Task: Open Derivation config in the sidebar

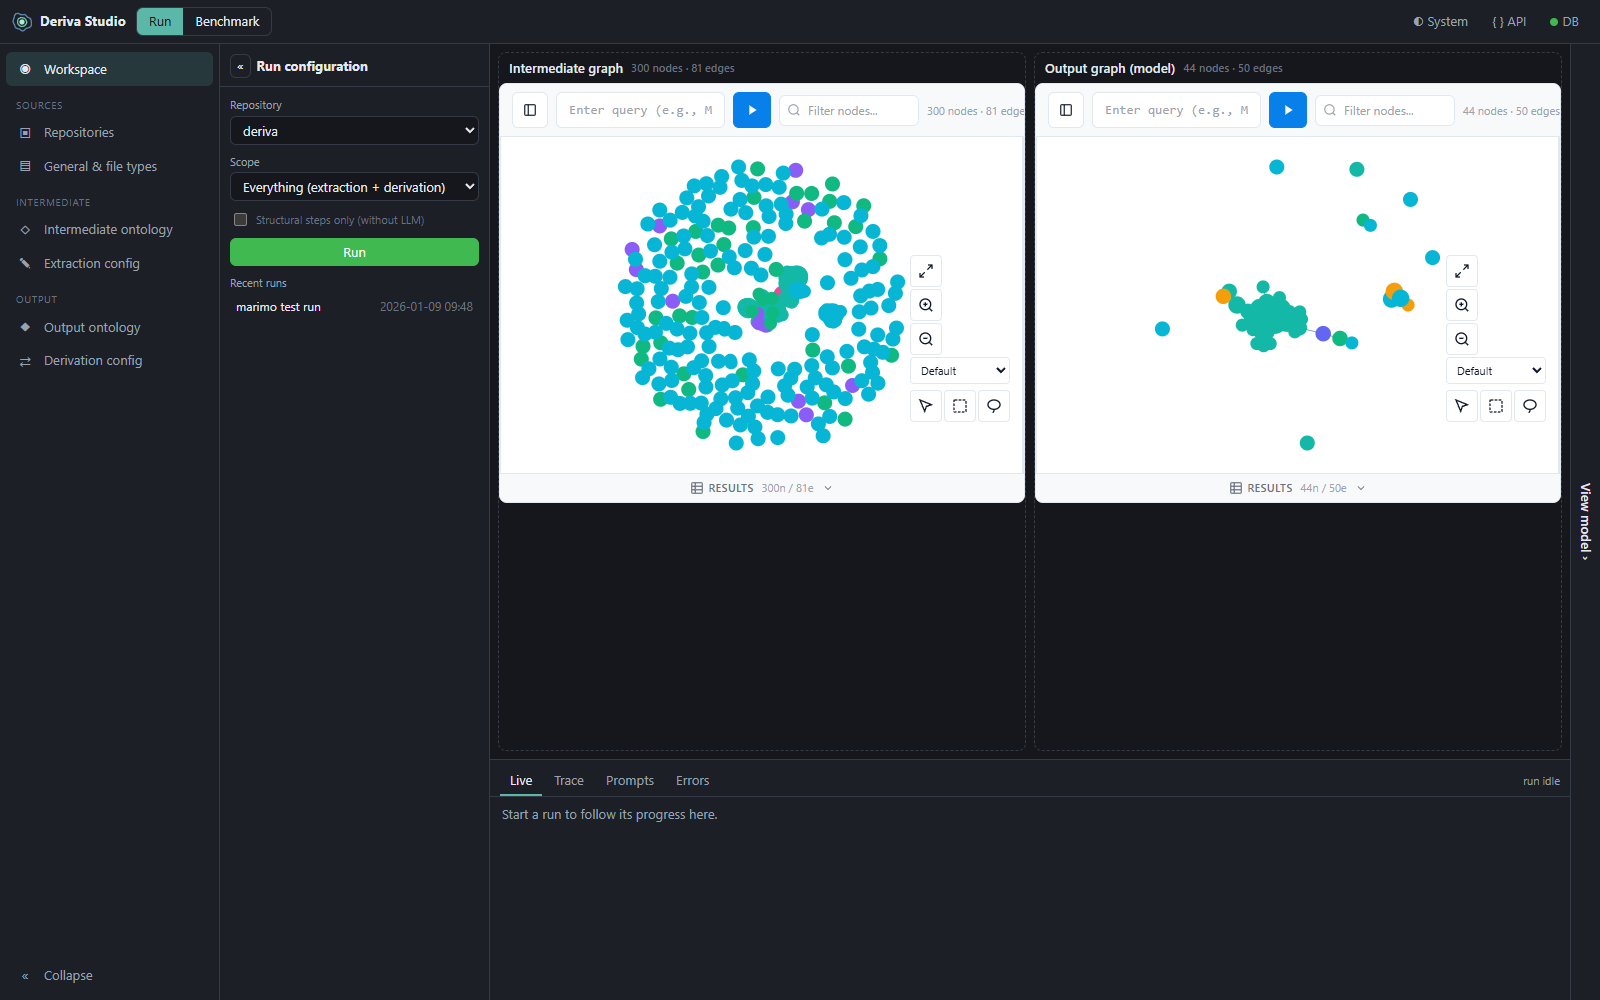Action: tap(109, 361)
